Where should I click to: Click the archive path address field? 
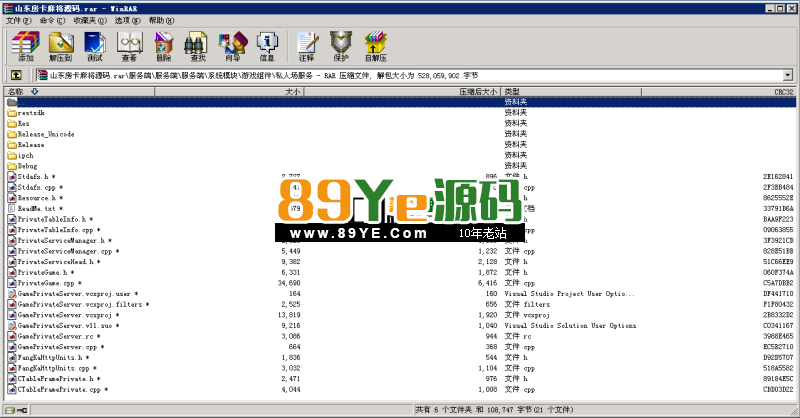click(x=410, y=76)
